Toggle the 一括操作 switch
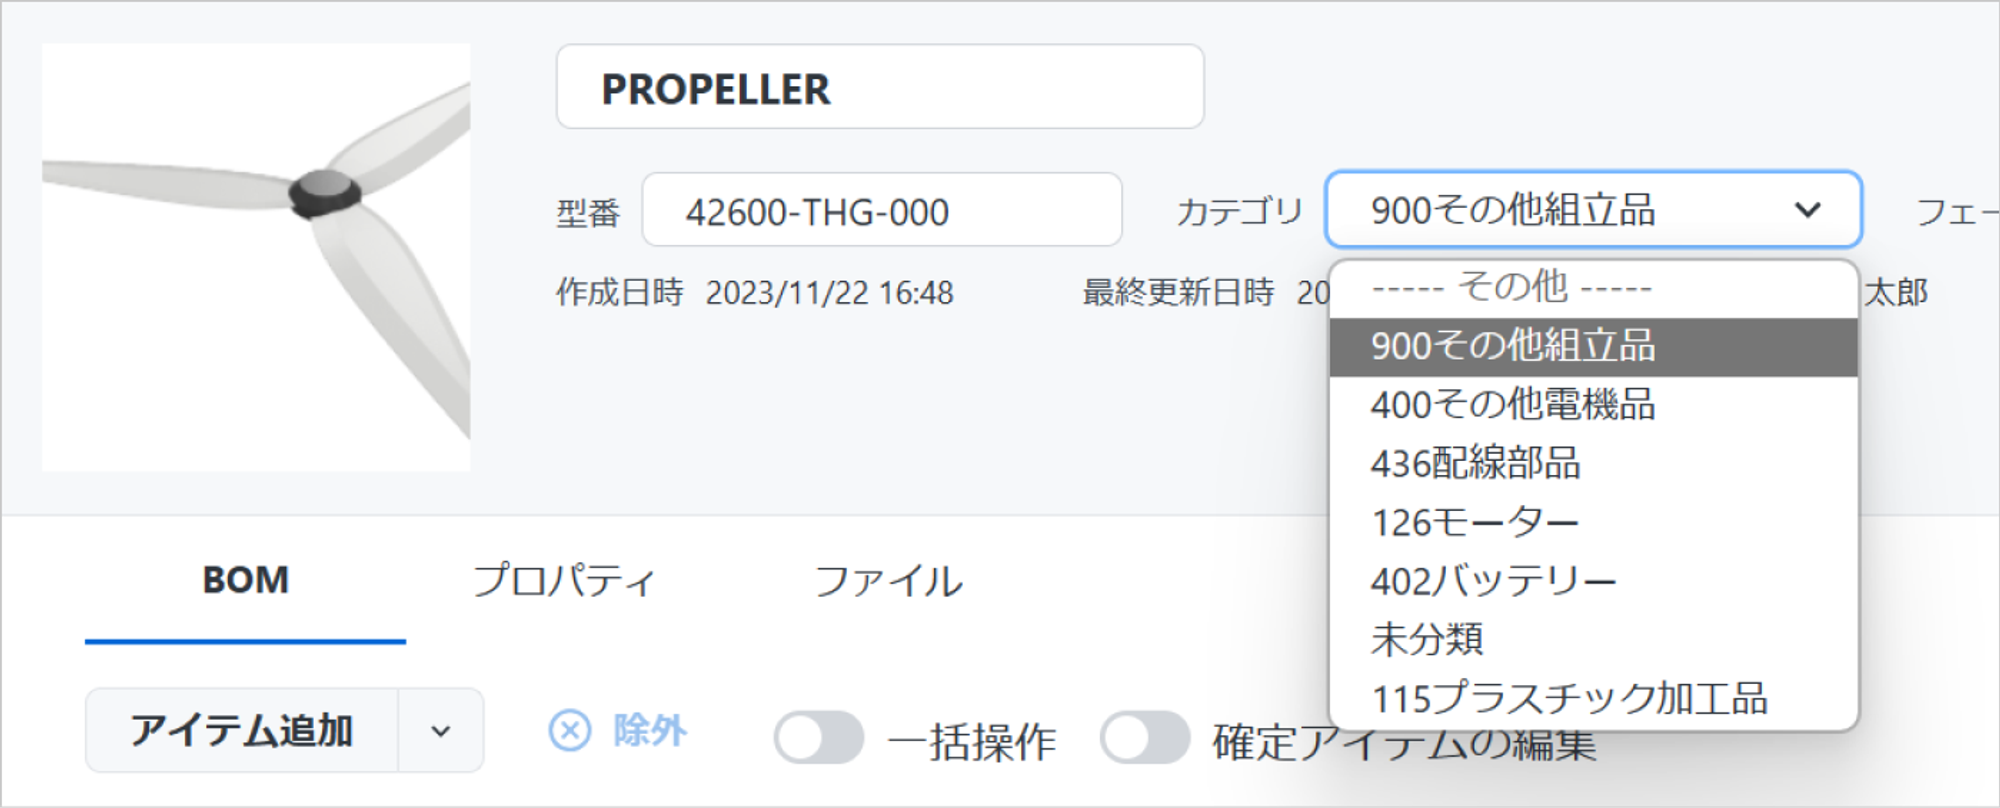 pos(819,738)
